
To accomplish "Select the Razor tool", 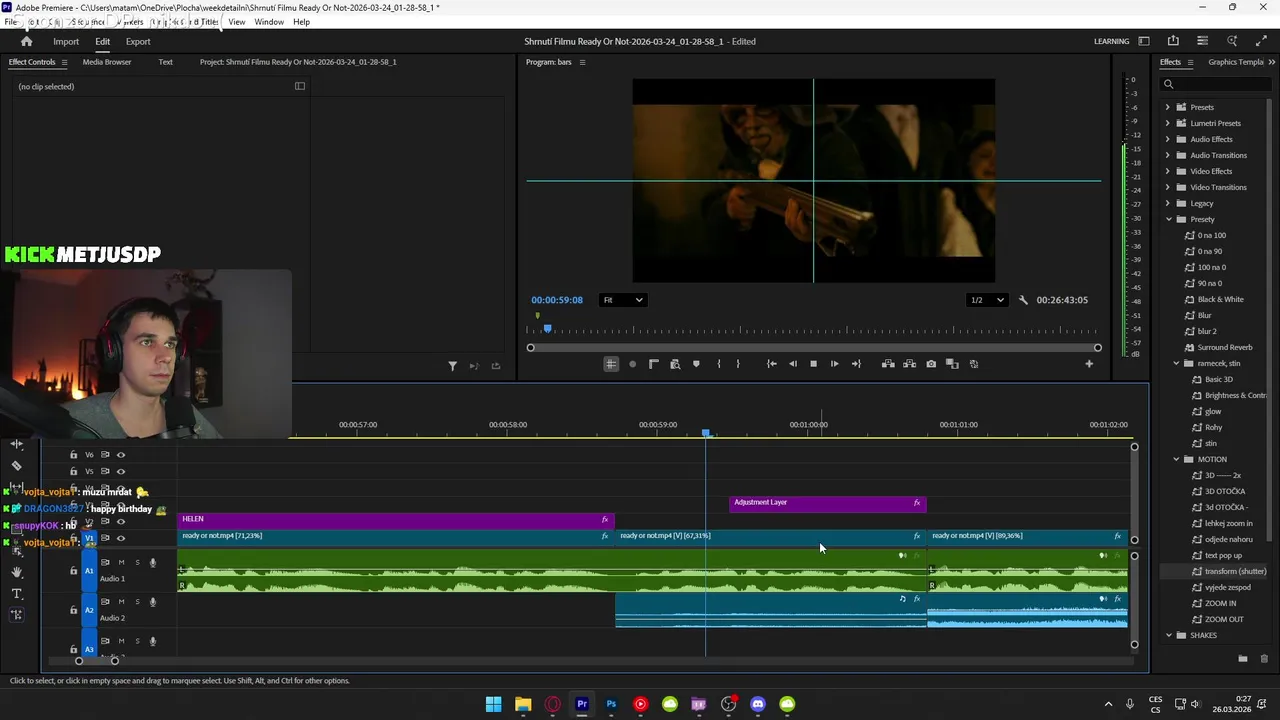I will (16, 466).
